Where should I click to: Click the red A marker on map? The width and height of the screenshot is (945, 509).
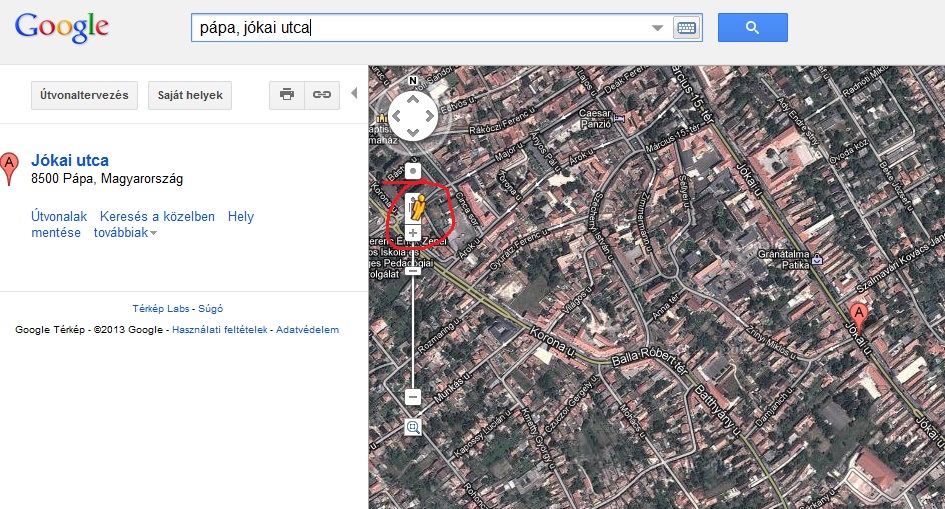[x=857, y=315]
